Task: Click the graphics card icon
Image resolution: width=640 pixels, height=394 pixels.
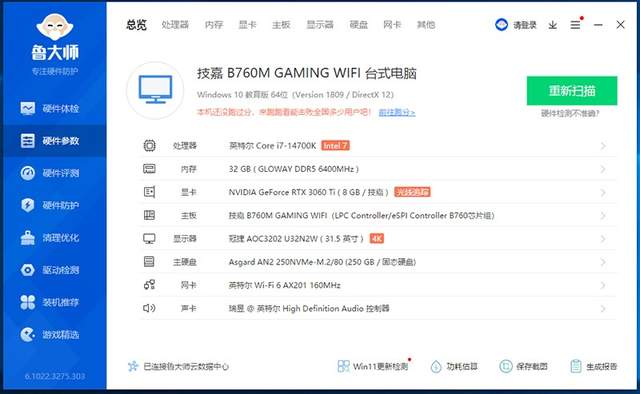Action: 149,192
